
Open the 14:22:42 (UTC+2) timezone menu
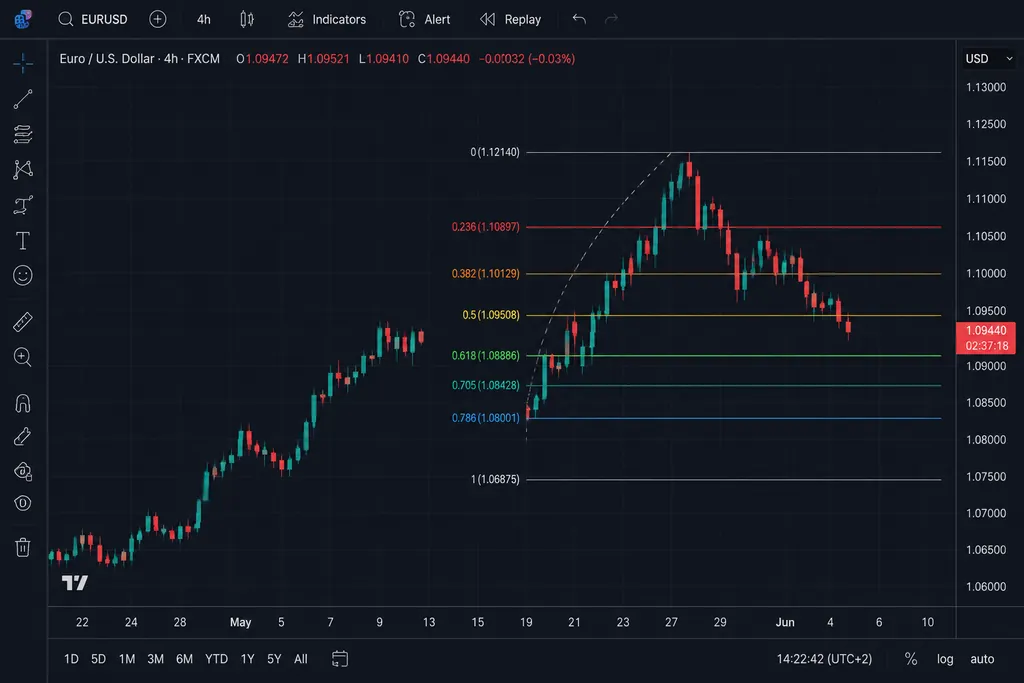(x=824, y=659)
